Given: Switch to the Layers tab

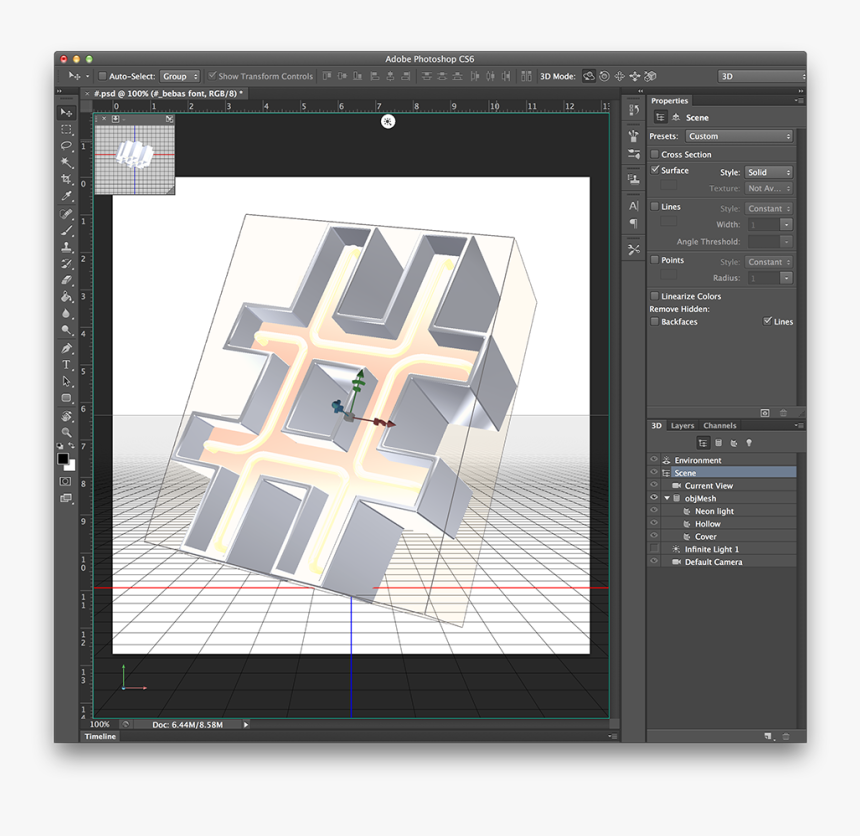Looking at the screenshot, I should point(682,426).
